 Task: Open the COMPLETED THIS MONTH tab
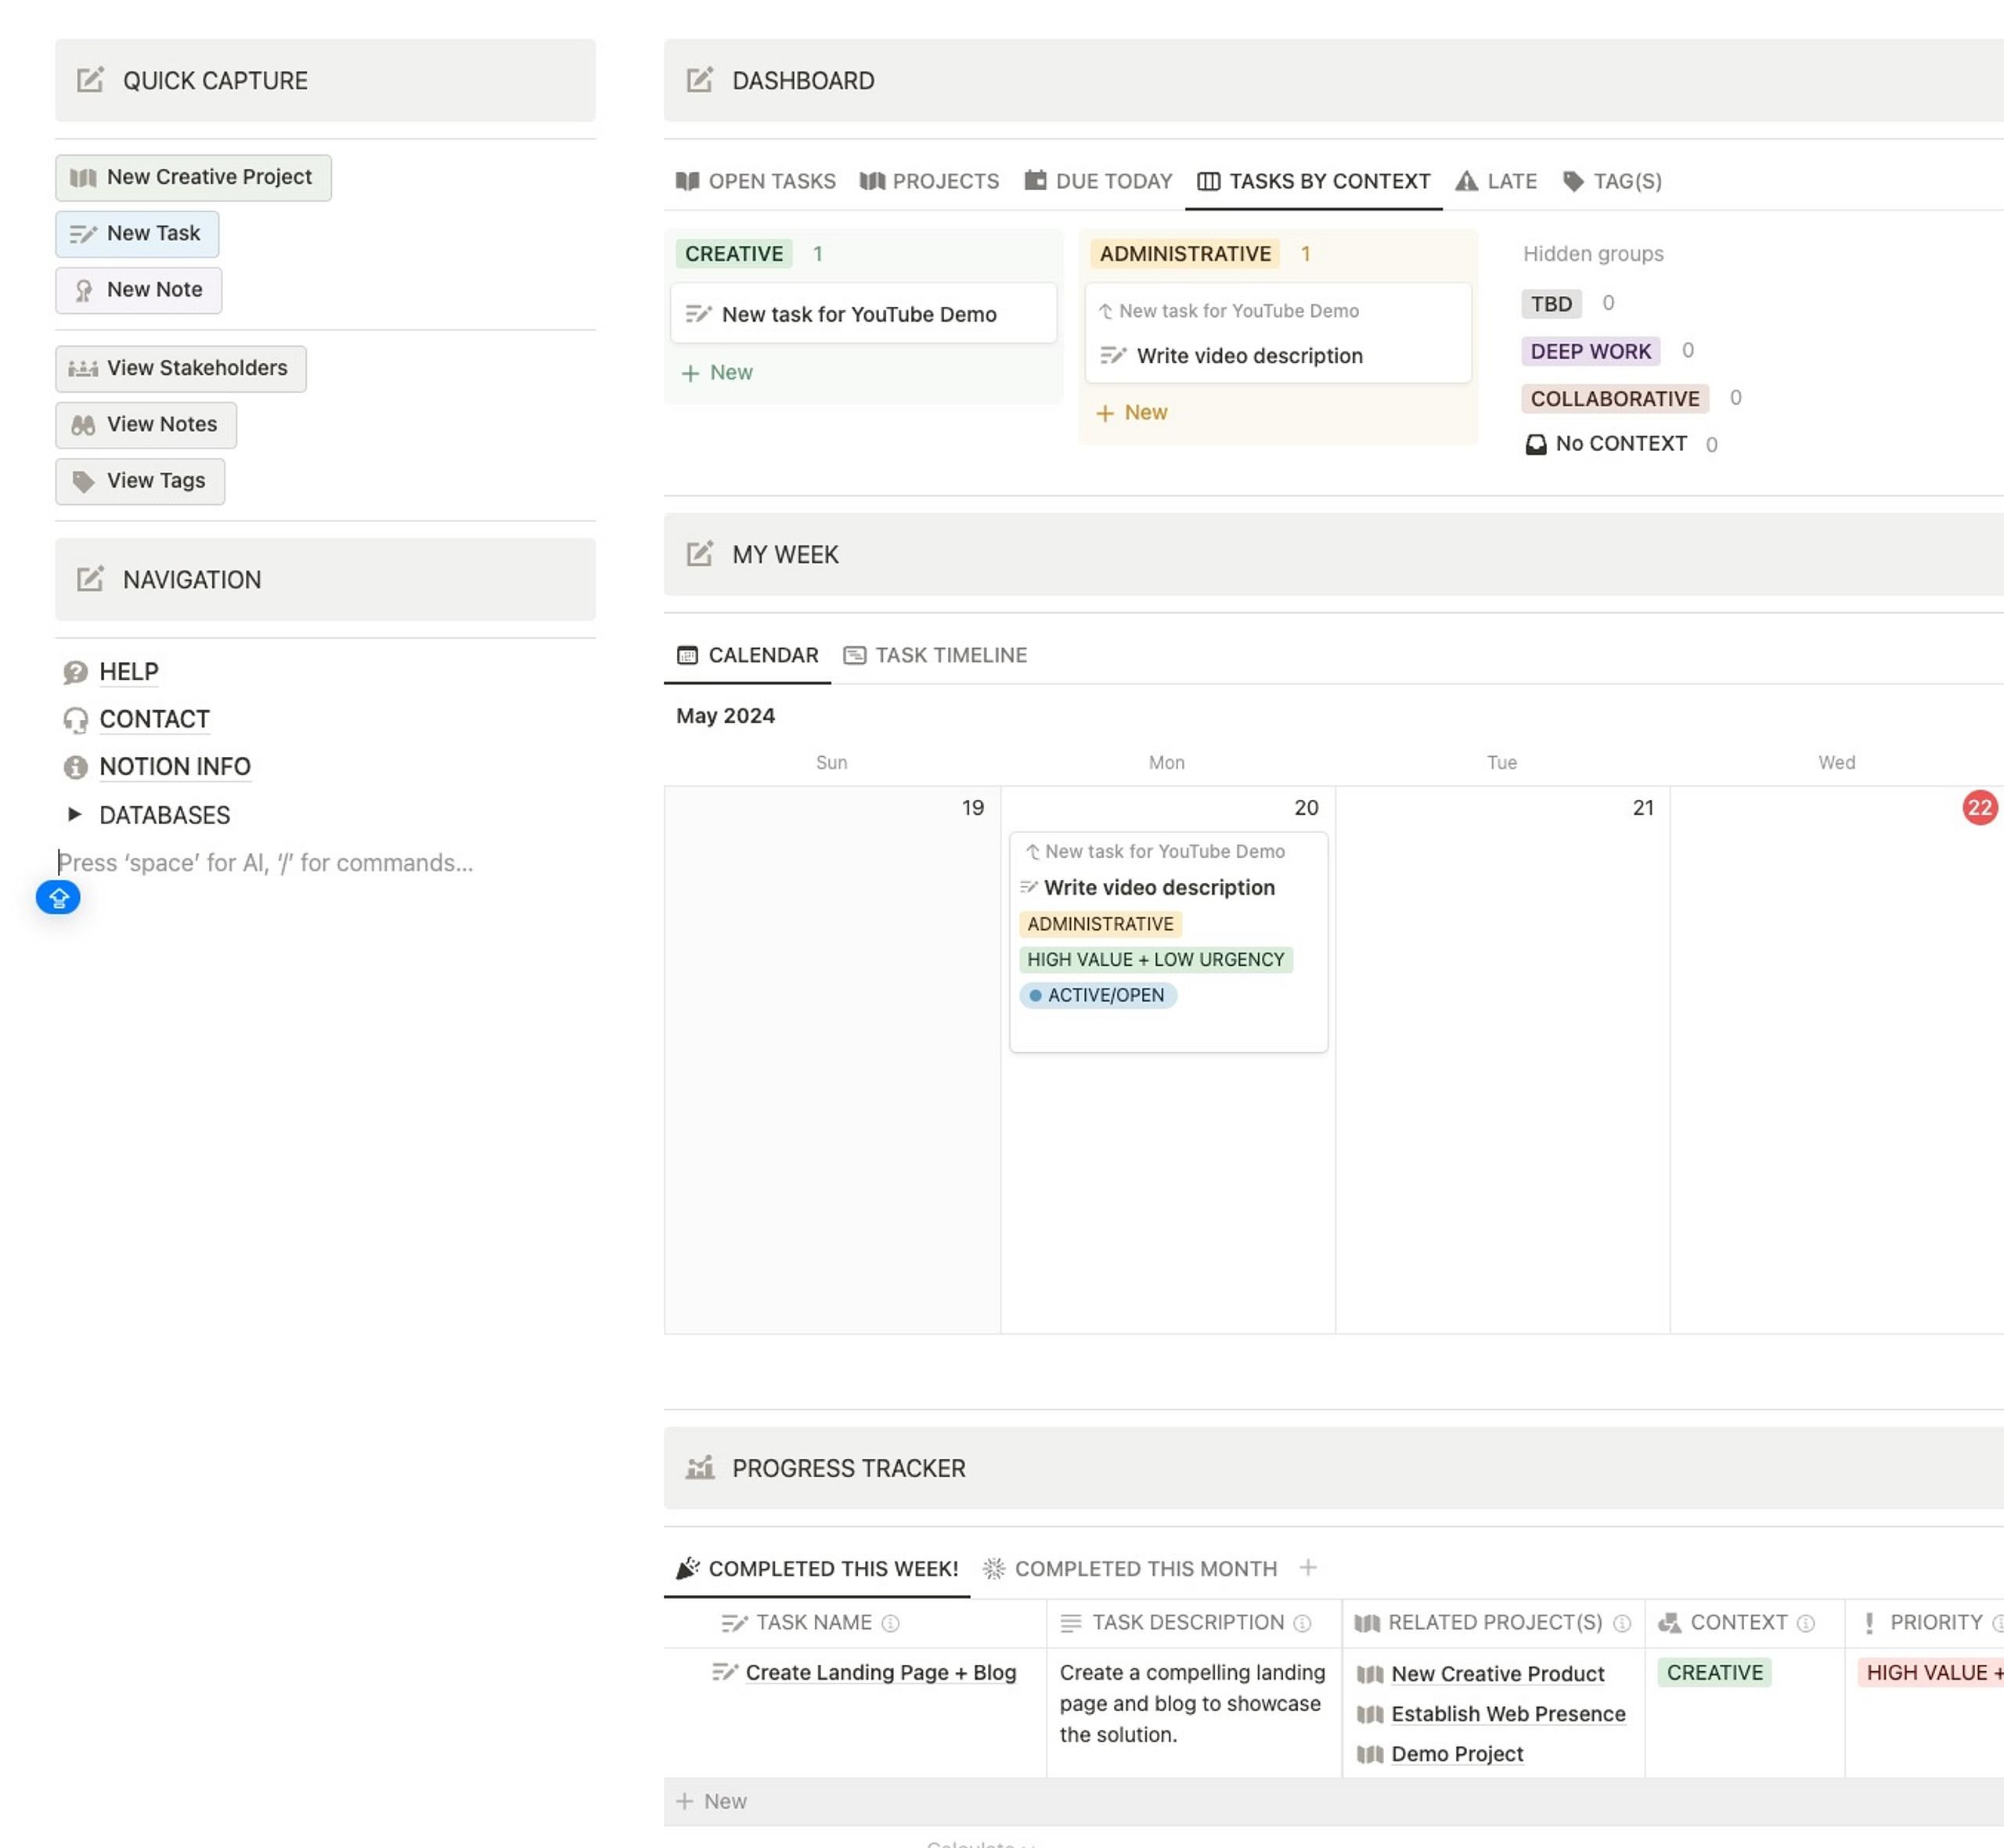coord(1146,1568)
